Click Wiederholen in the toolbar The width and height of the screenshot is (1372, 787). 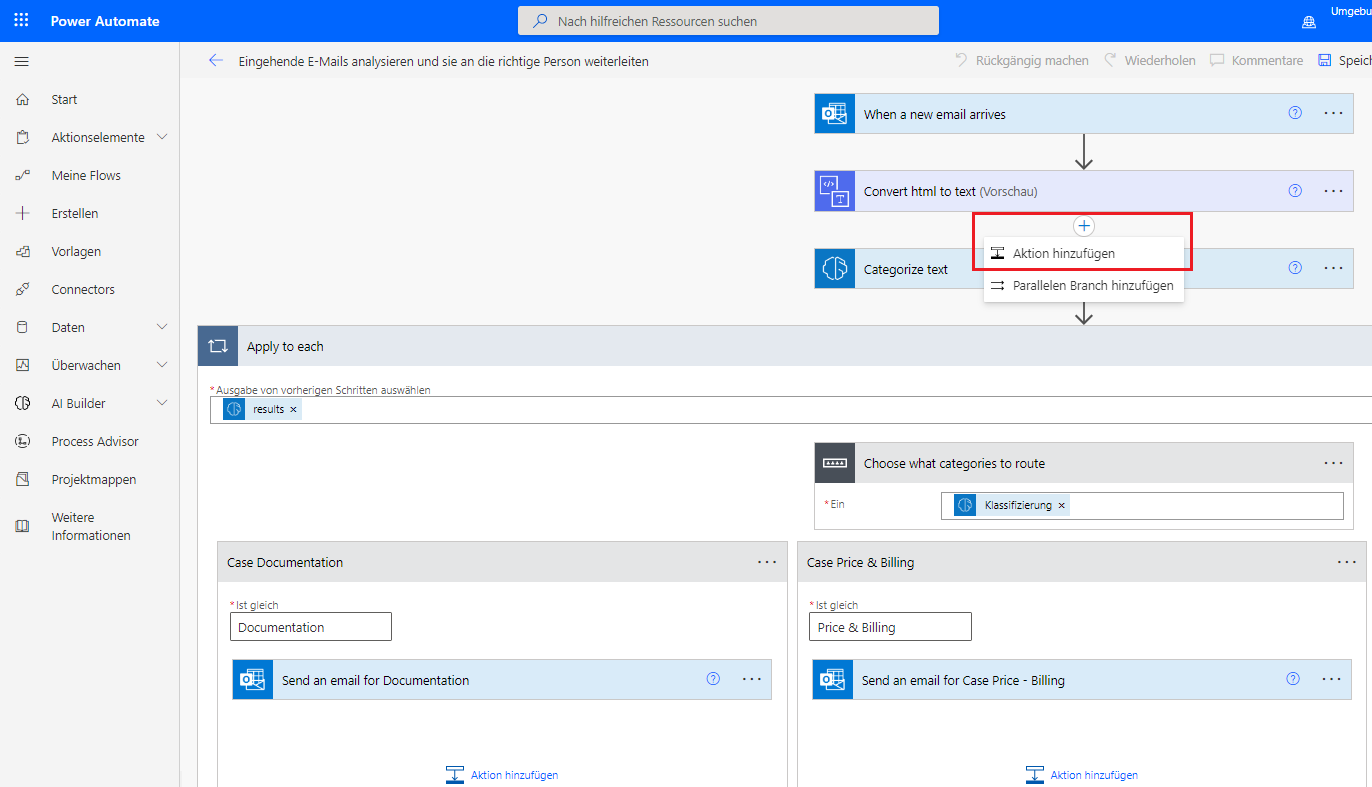click(1149, 60)
